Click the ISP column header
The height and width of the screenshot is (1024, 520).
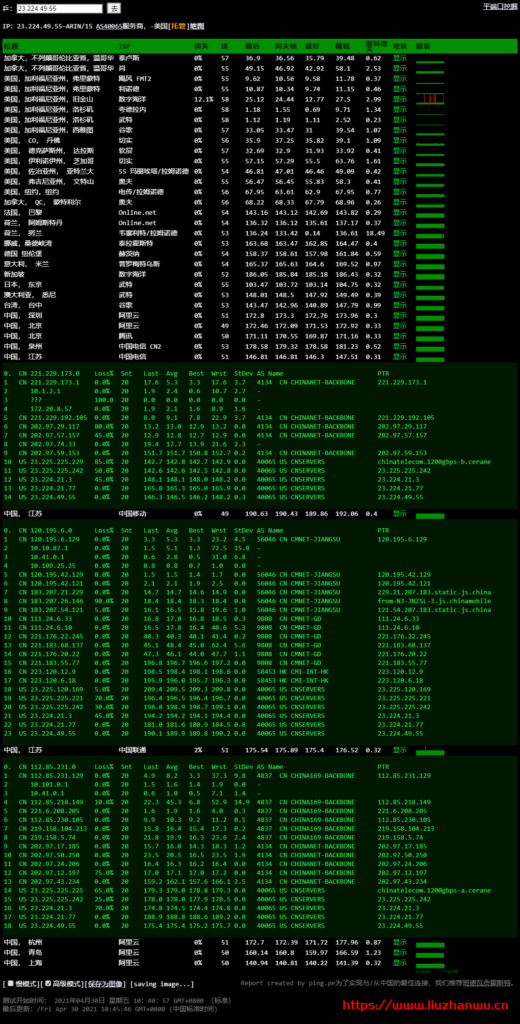pyautogui.click(x=124, y=46)
